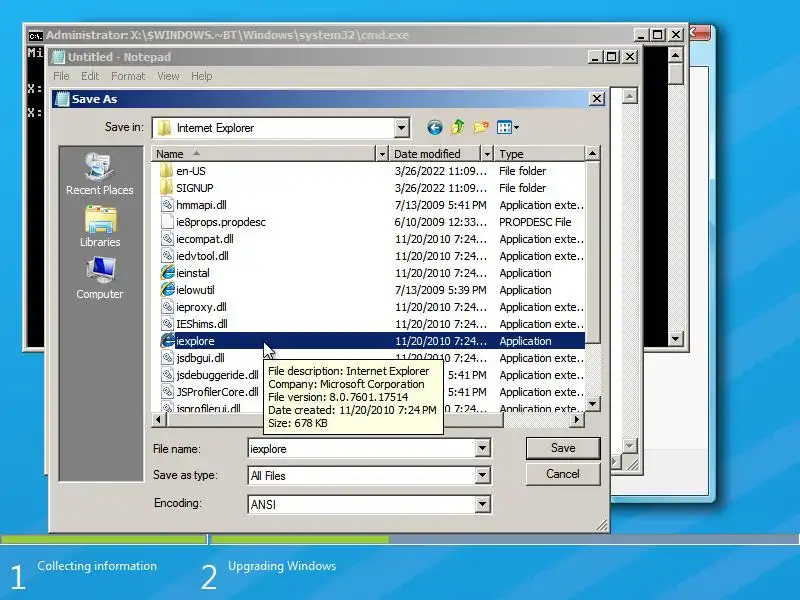This screenshot has height=600, width=800.
Task: Open the Name column filter dropdown
Action: [x=382, y=154]
